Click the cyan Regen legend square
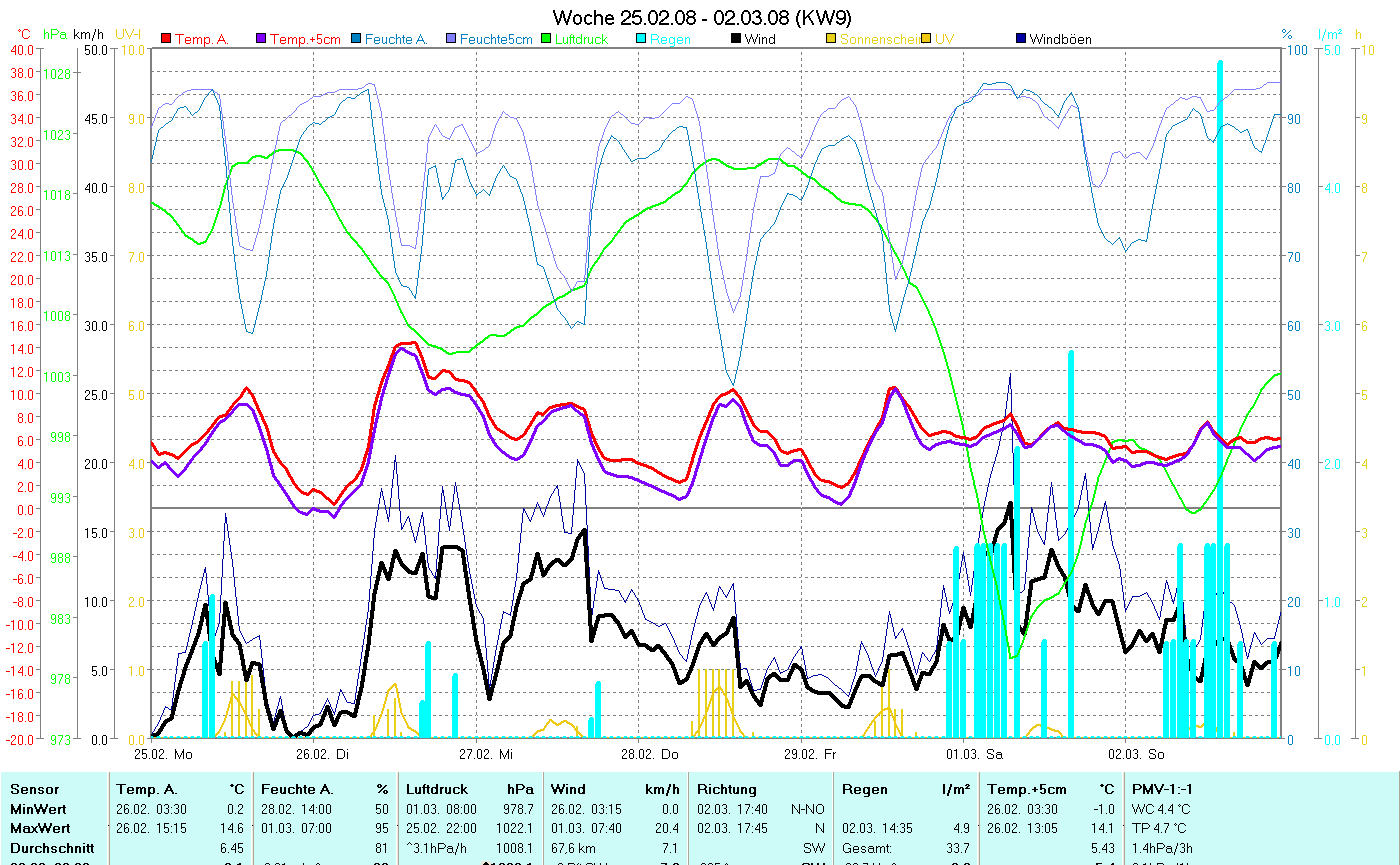Viewport: 1400px width, 865px height. pos(642,39)
